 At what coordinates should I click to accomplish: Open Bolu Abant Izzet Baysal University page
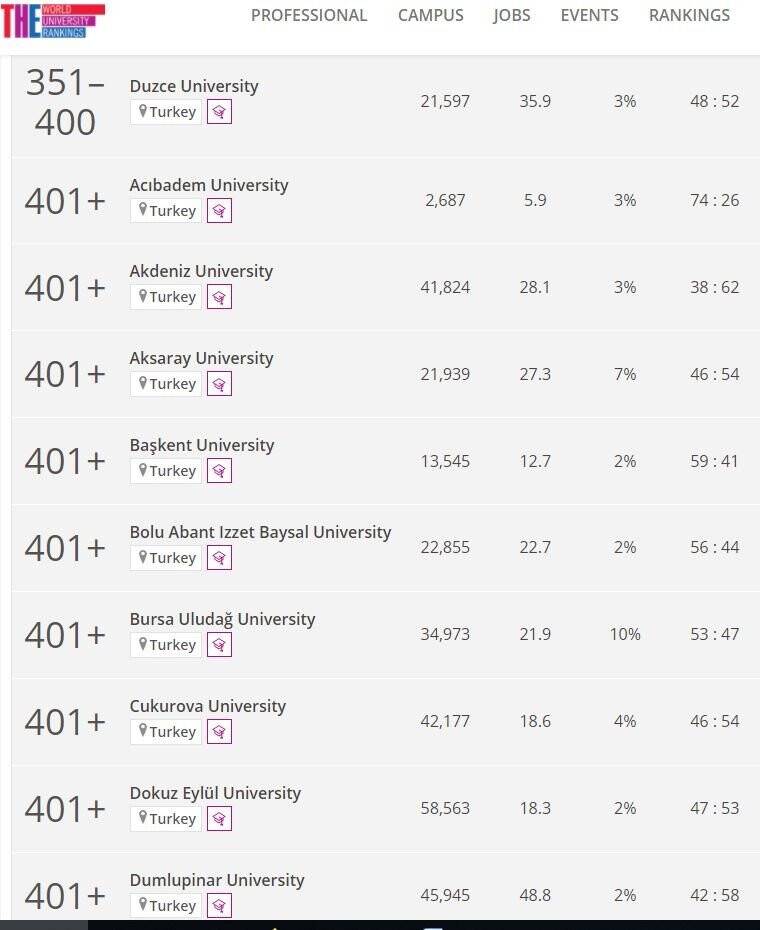pos(260,532)
